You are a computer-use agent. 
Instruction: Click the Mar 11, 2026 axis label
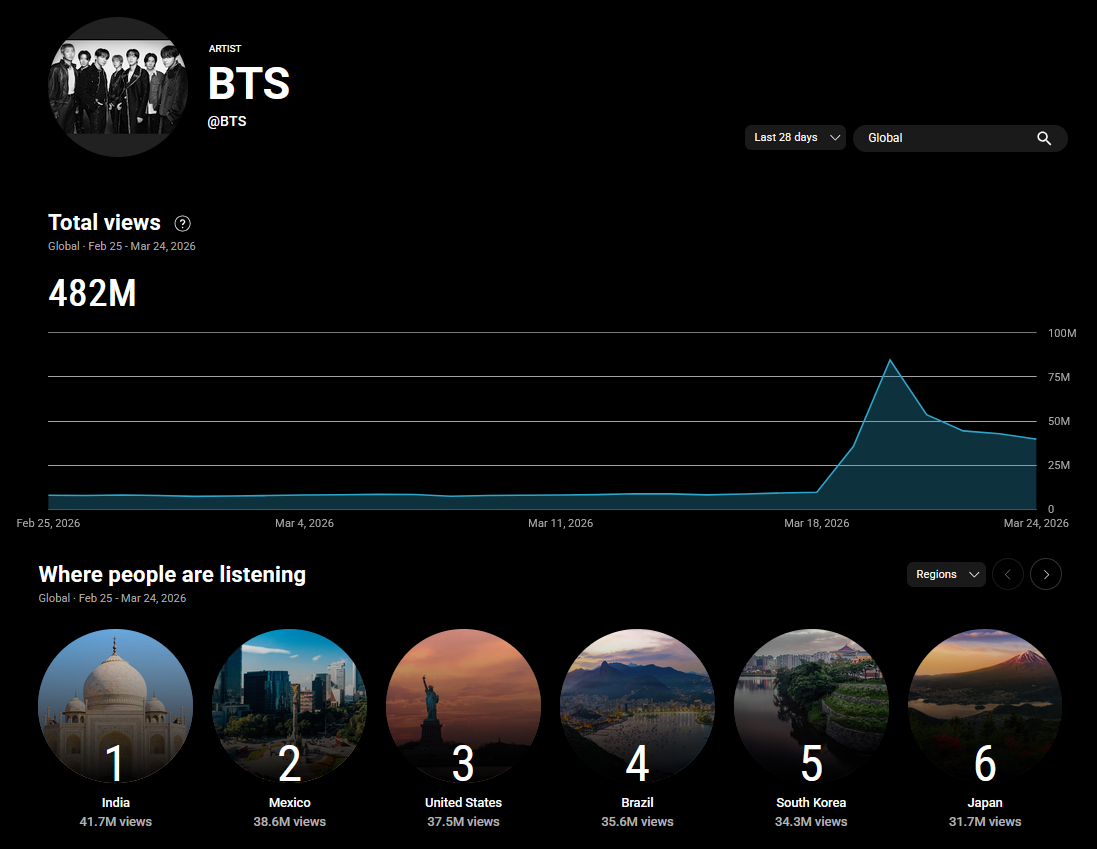click(x=560, y=523)
